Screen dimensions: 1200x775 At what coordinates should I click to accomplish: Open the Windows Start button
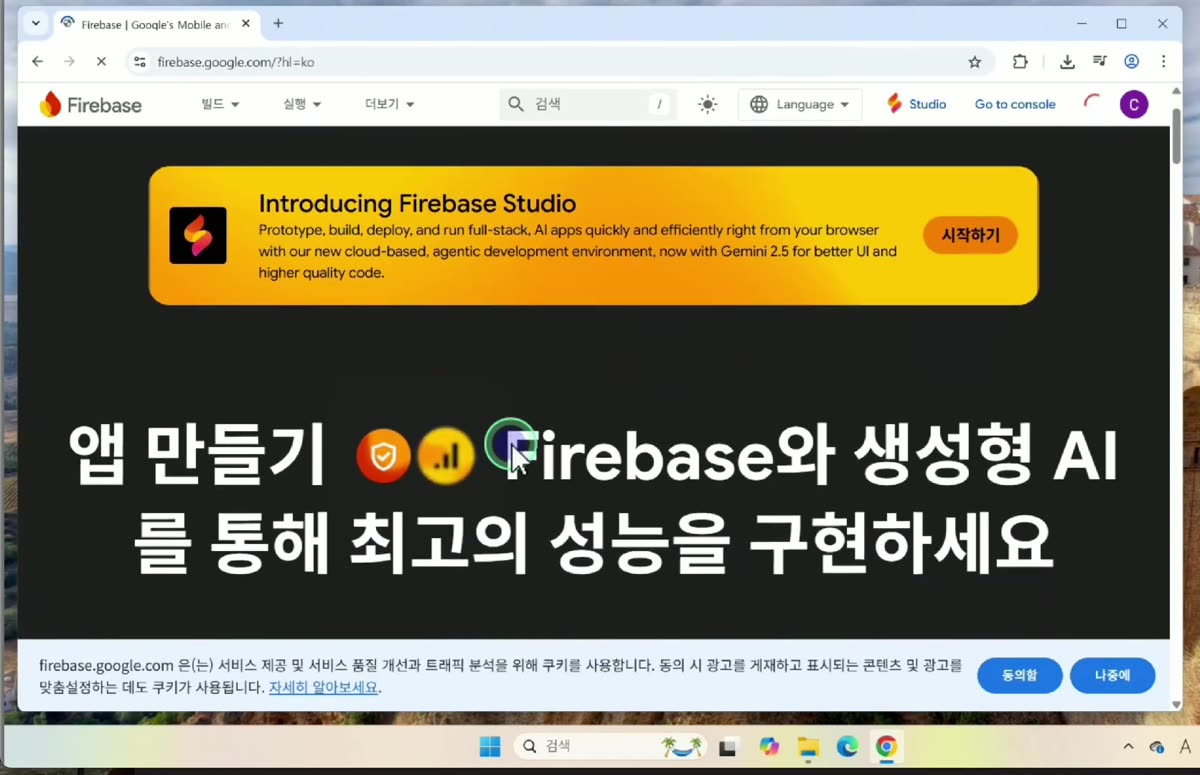490,746
